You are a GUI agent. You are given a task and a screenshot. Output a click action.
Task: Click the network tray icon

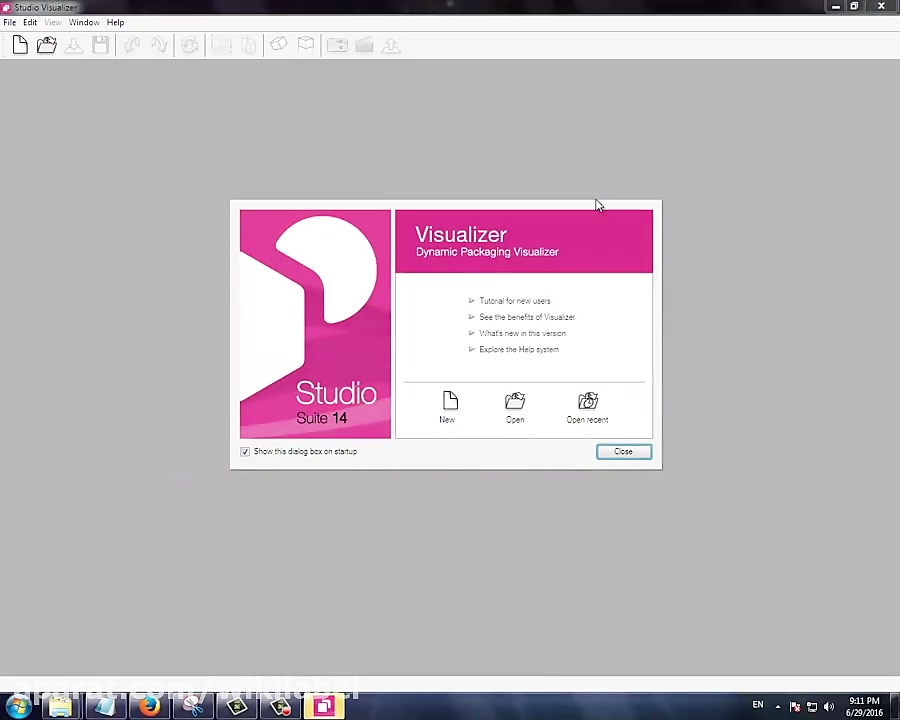(812, 707)
